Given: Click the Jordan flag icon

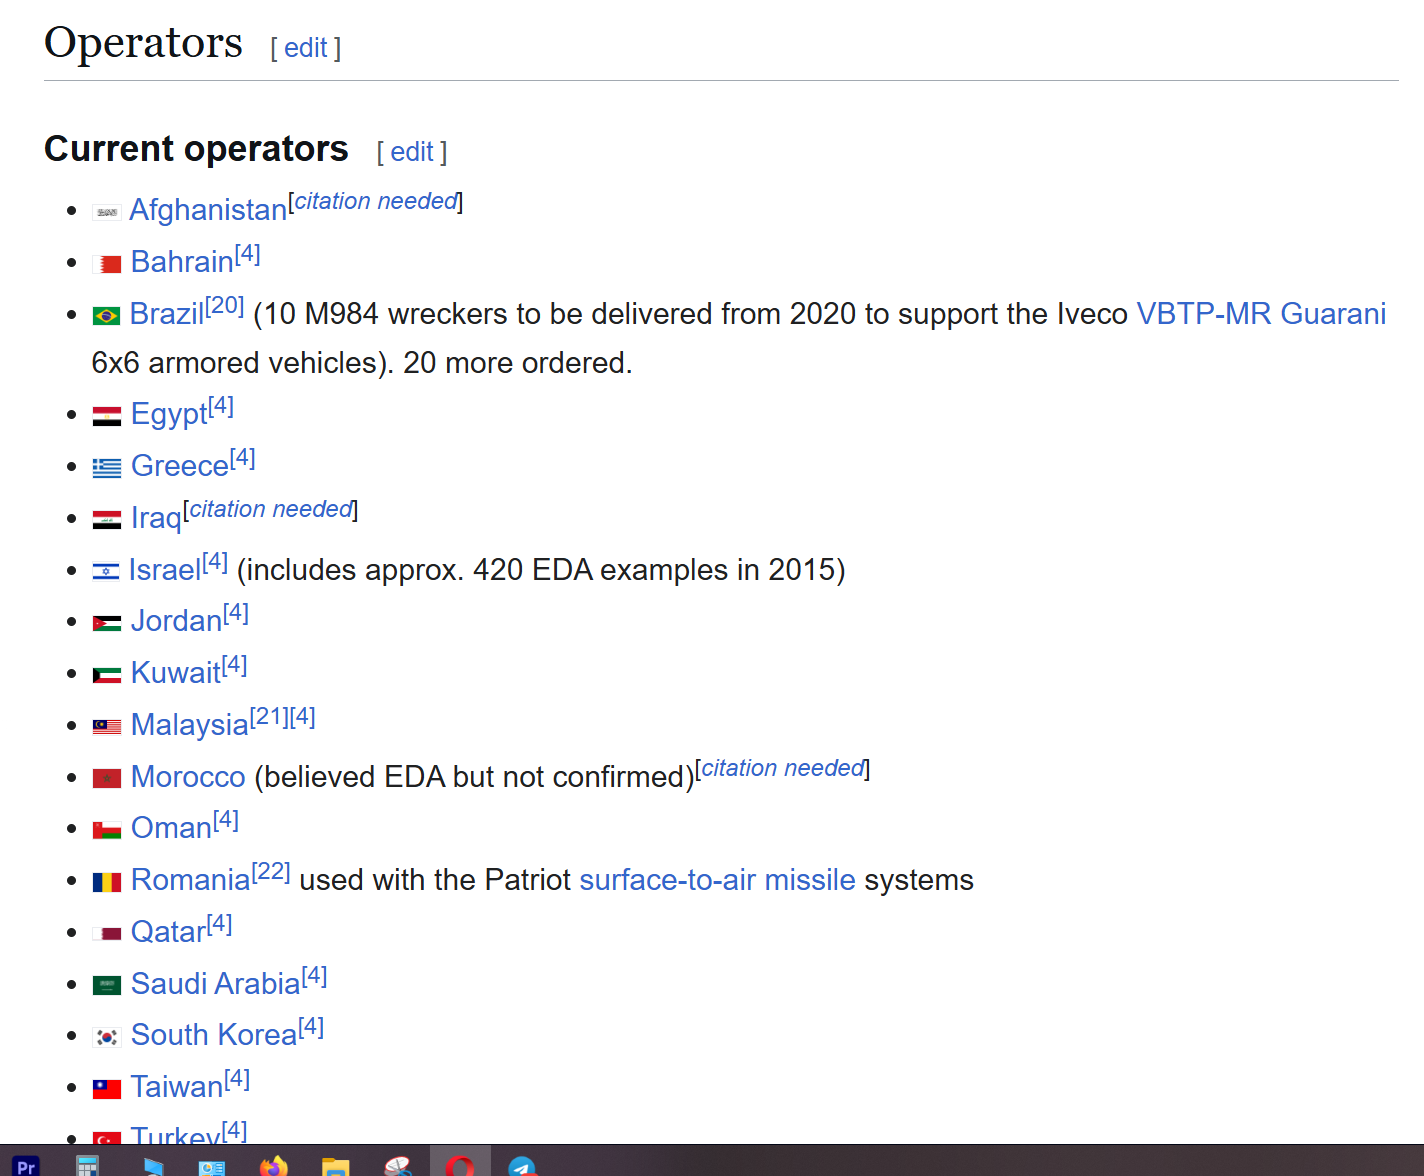Looking at the screenshot, I should click(107, 623).
